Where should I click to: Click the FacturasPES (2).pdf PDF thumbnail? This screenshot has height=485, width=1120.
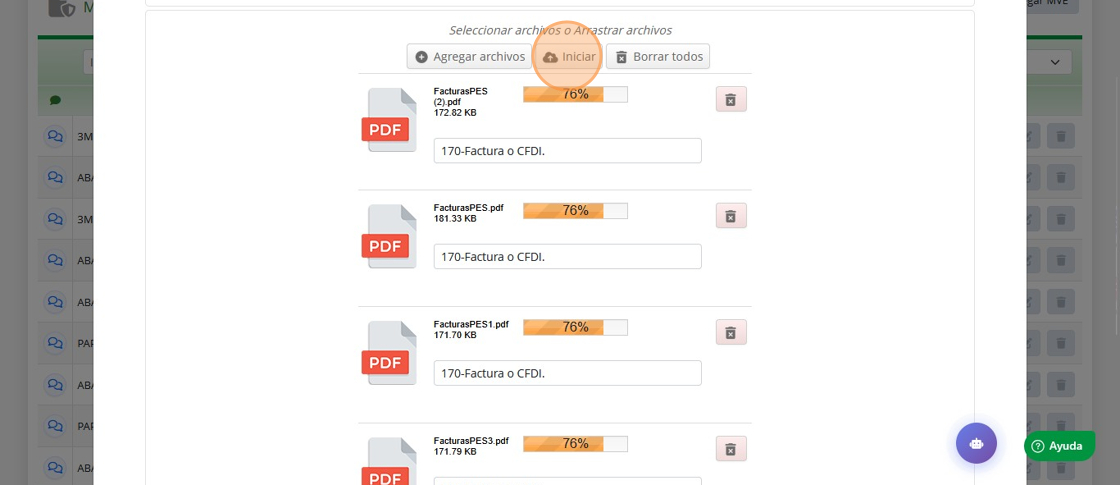(388, 121)
